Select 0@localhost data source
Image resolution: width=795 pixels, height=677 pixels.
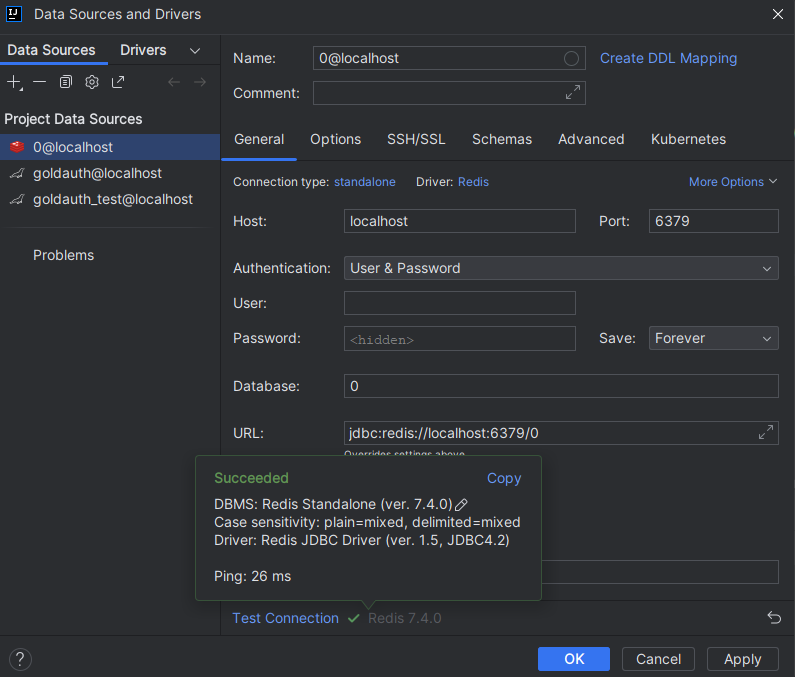click(x=110, y=147)
